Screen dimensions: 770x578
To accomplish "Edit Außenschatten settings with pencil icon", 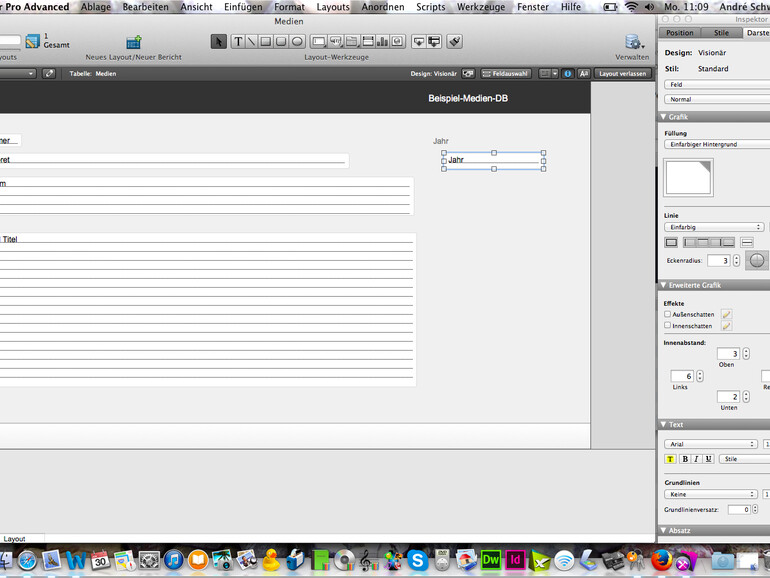I will click(x=726, y=314).
